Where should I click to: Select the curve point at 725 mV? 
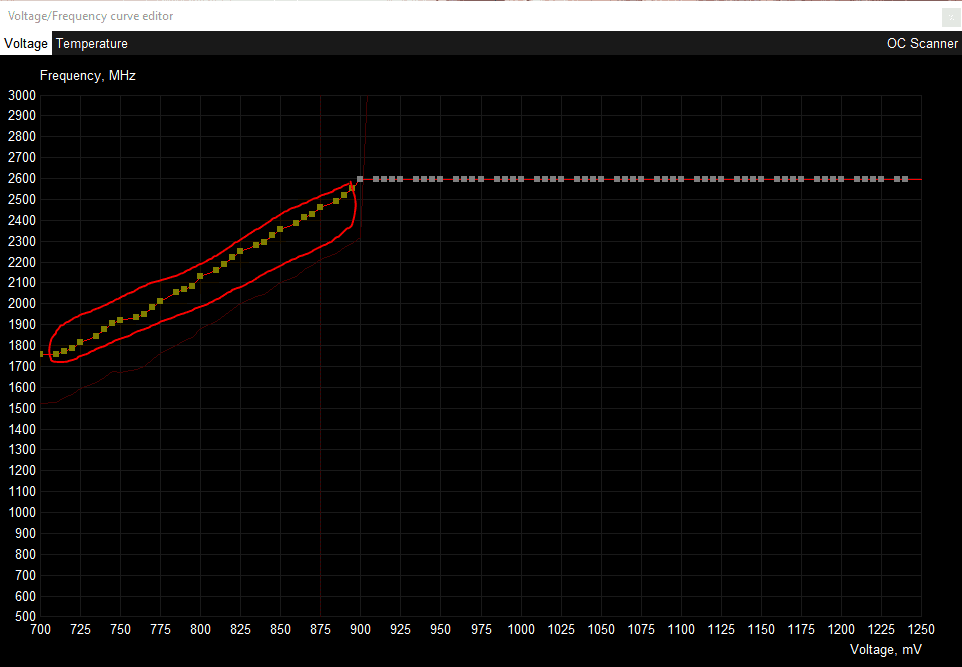coord(80,342)
